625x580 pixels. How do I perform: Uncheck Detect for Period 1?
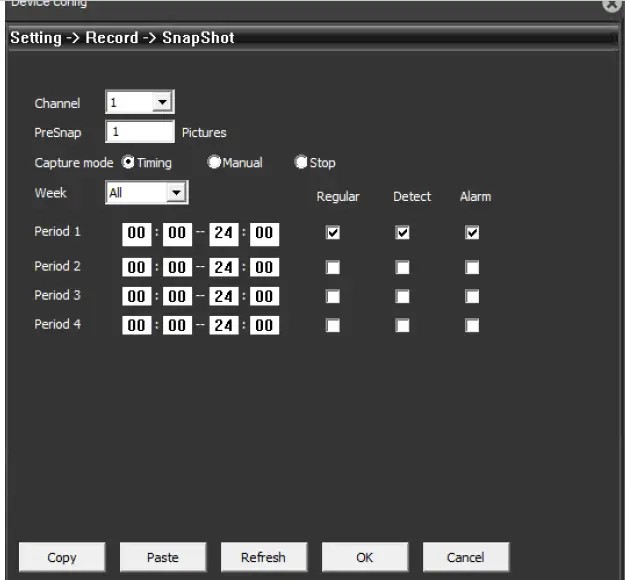(x=402, y=232)
